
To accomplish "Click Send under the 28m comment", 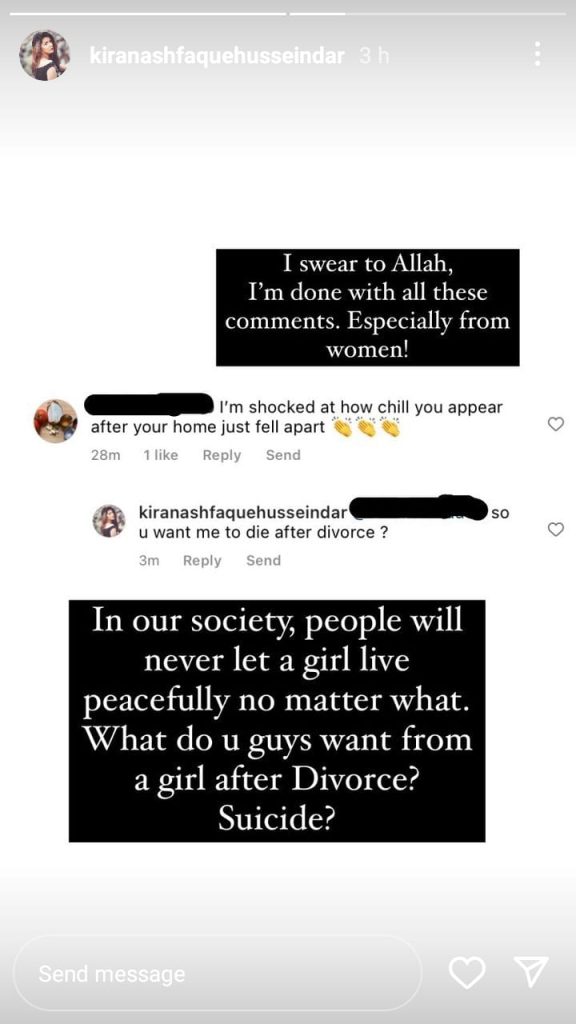I will click(x=283, y=455).
